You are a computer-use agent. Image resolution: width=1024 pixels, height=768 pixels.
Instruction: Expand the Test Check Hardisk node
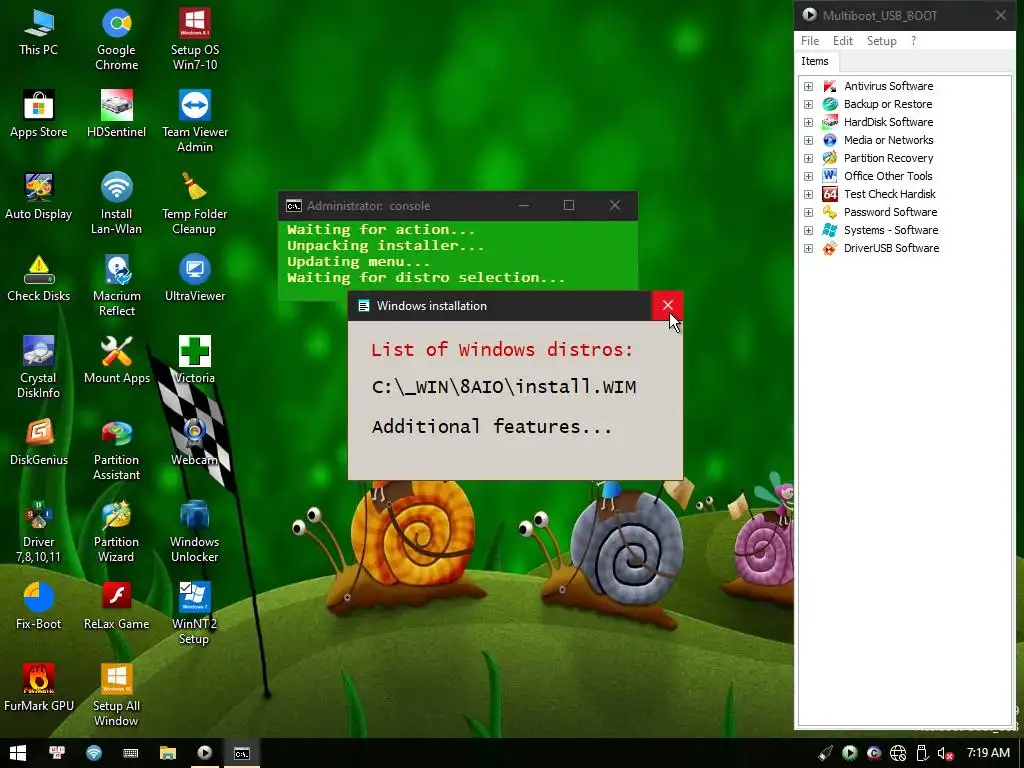coord(808,195)
